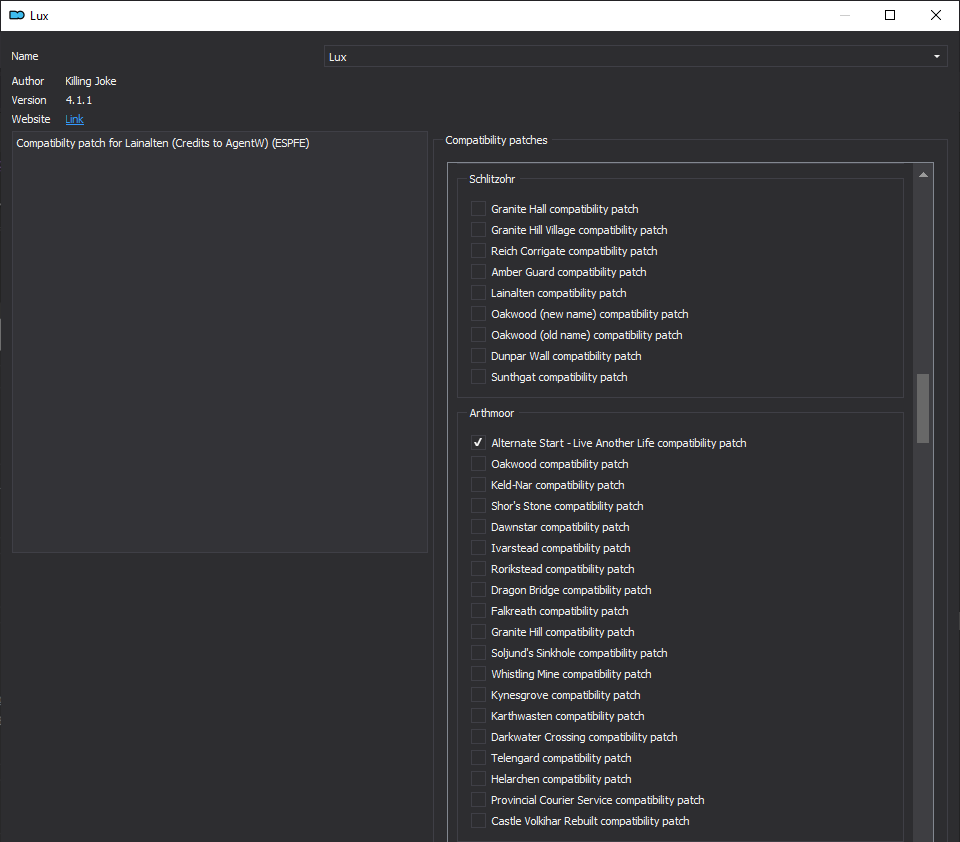Tick Granite Hall compatibility patch checkbox
Image resolution: width=960 pixels, height=842 pixels.
coord(478,209)
